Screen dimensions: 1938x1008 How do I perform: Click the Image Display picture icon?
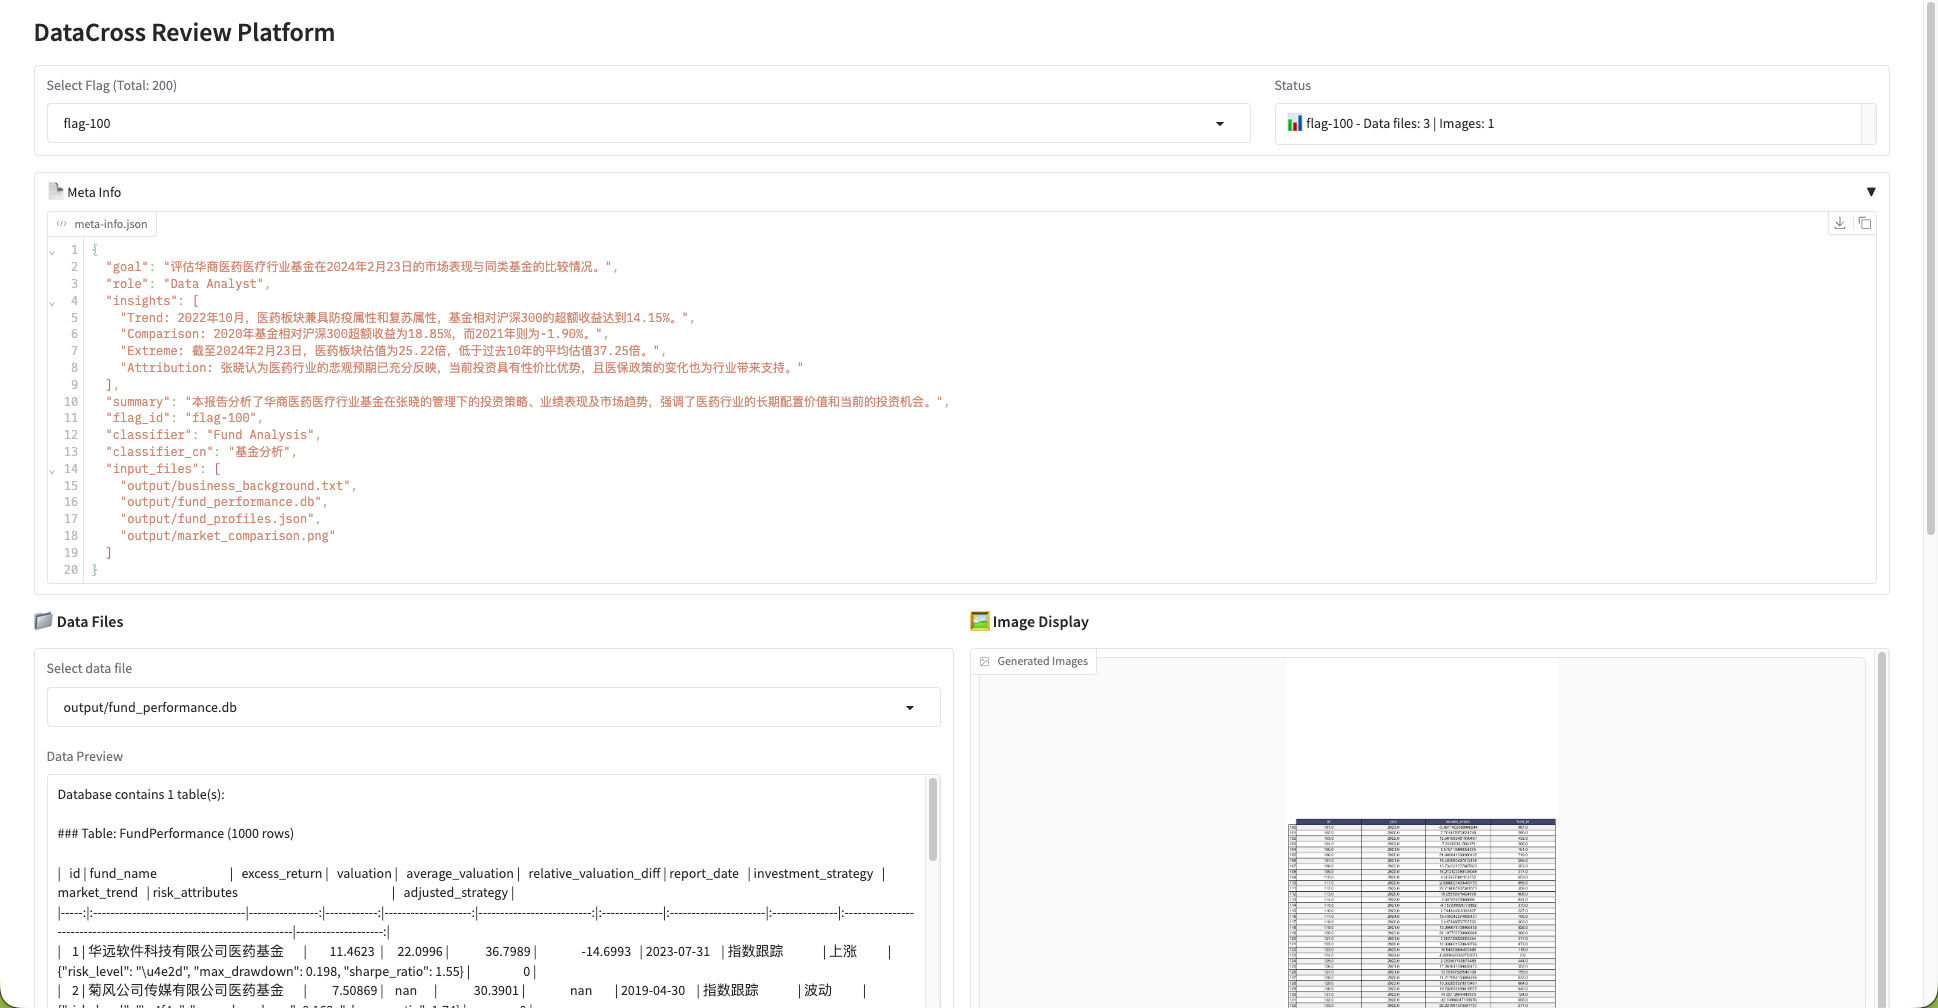[x=979, y=621]
